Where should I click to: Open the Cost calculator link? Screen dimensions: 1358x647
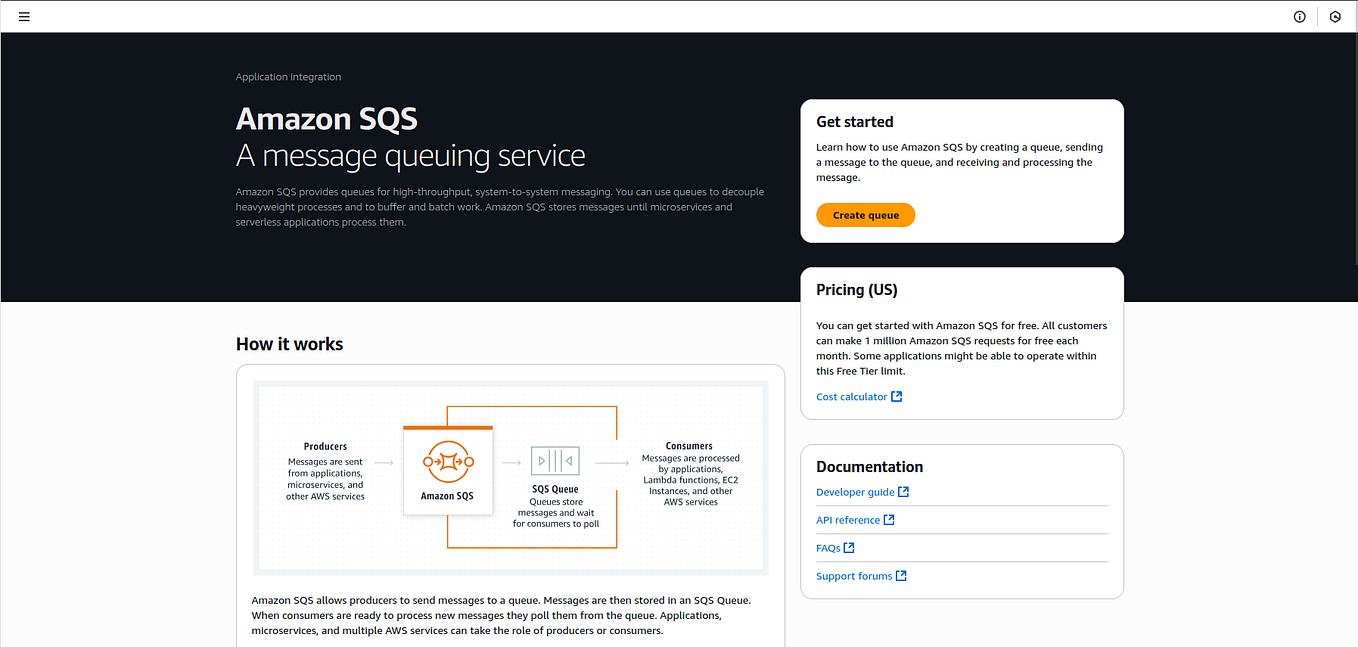click(850, 395)
